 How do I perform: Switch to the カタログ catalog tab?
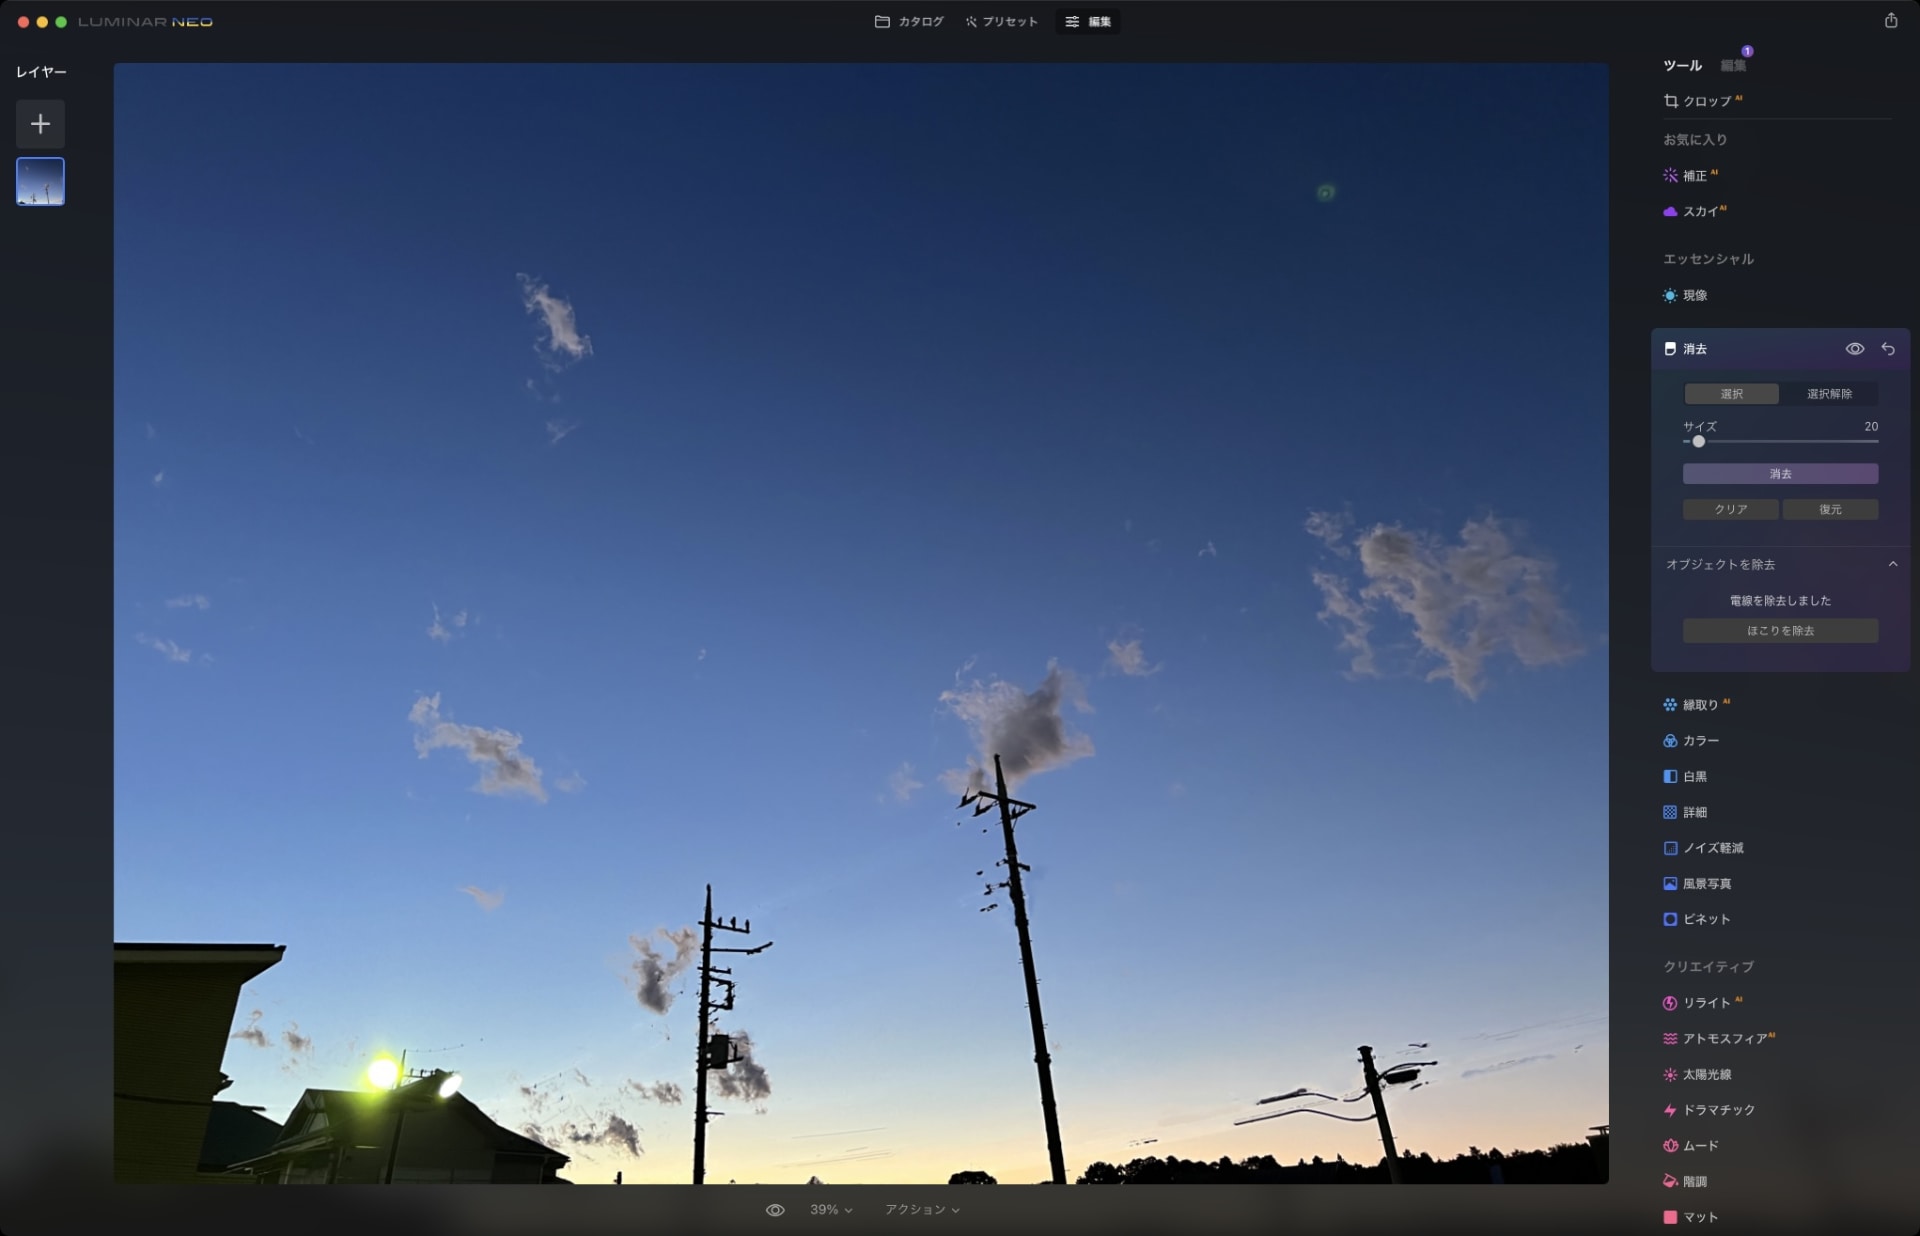click(909, 21)
